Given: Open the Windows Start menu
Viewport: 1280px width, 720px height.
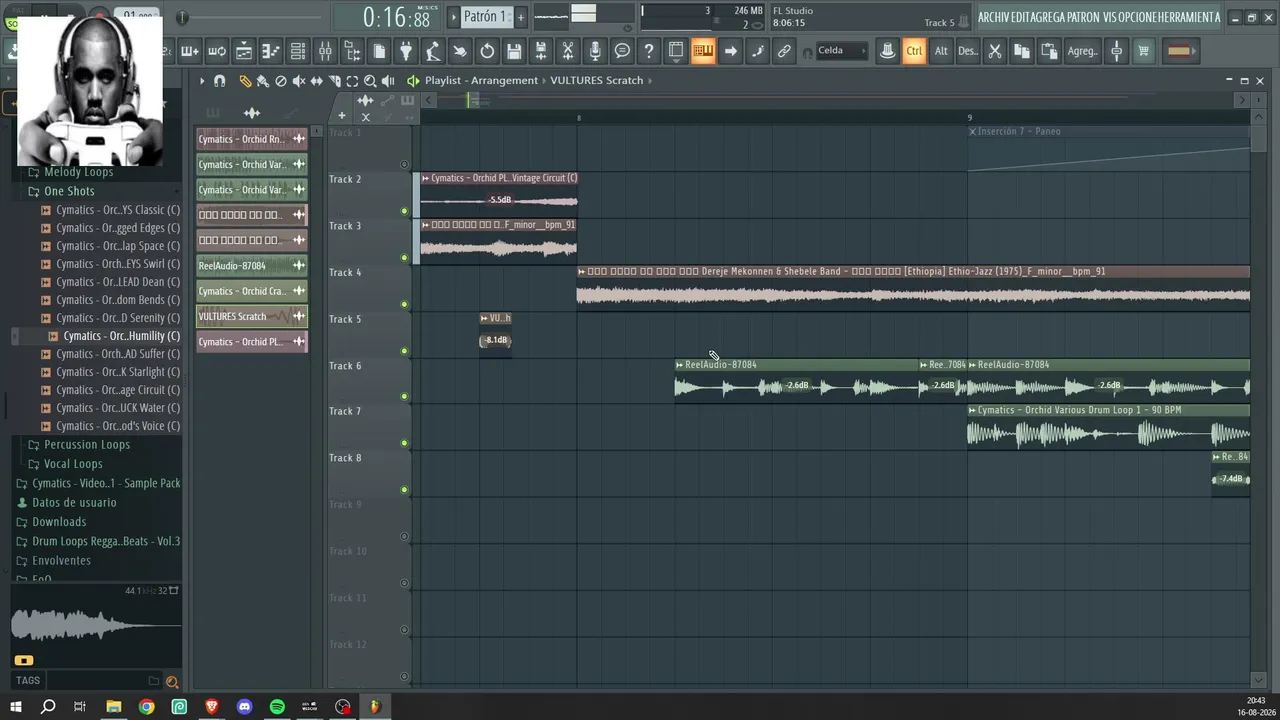Looking at the screenshot, I should (16, 707).
